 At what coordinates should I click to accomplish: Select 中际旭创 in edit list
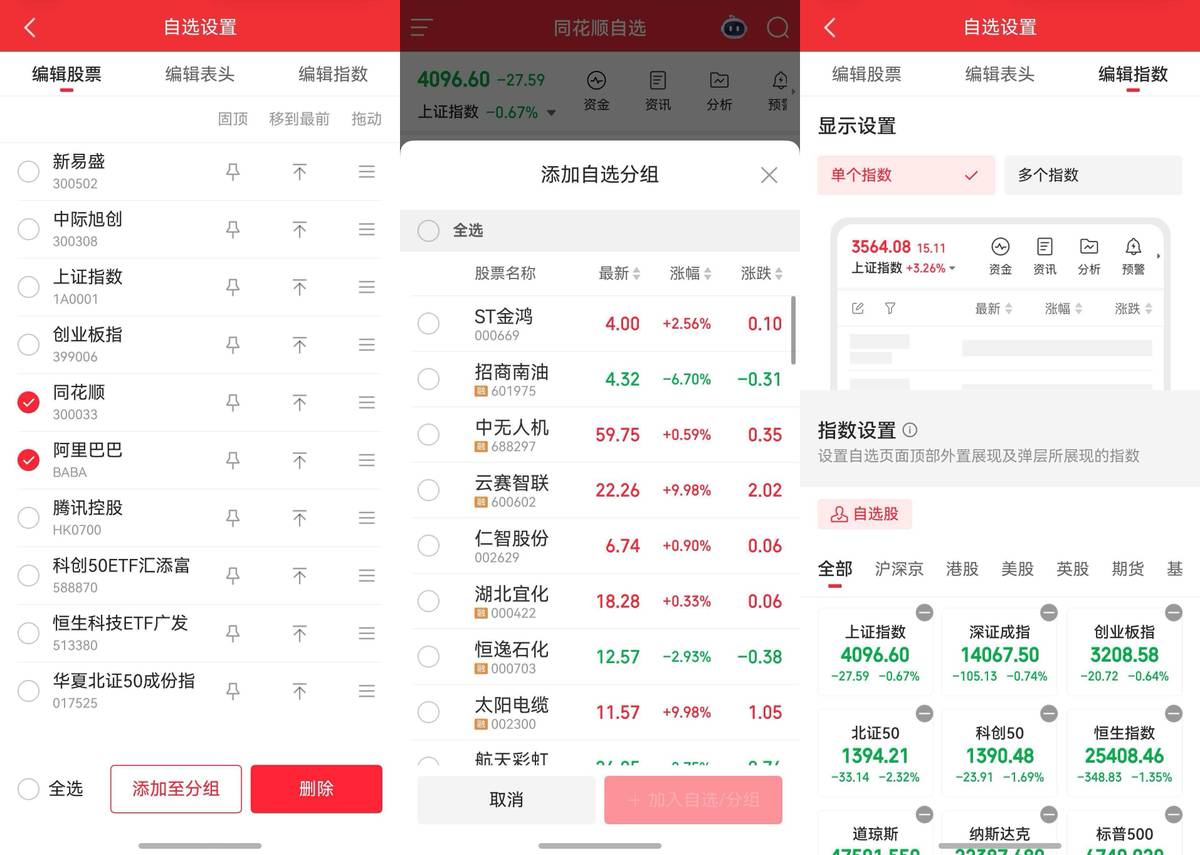[29, 230]
